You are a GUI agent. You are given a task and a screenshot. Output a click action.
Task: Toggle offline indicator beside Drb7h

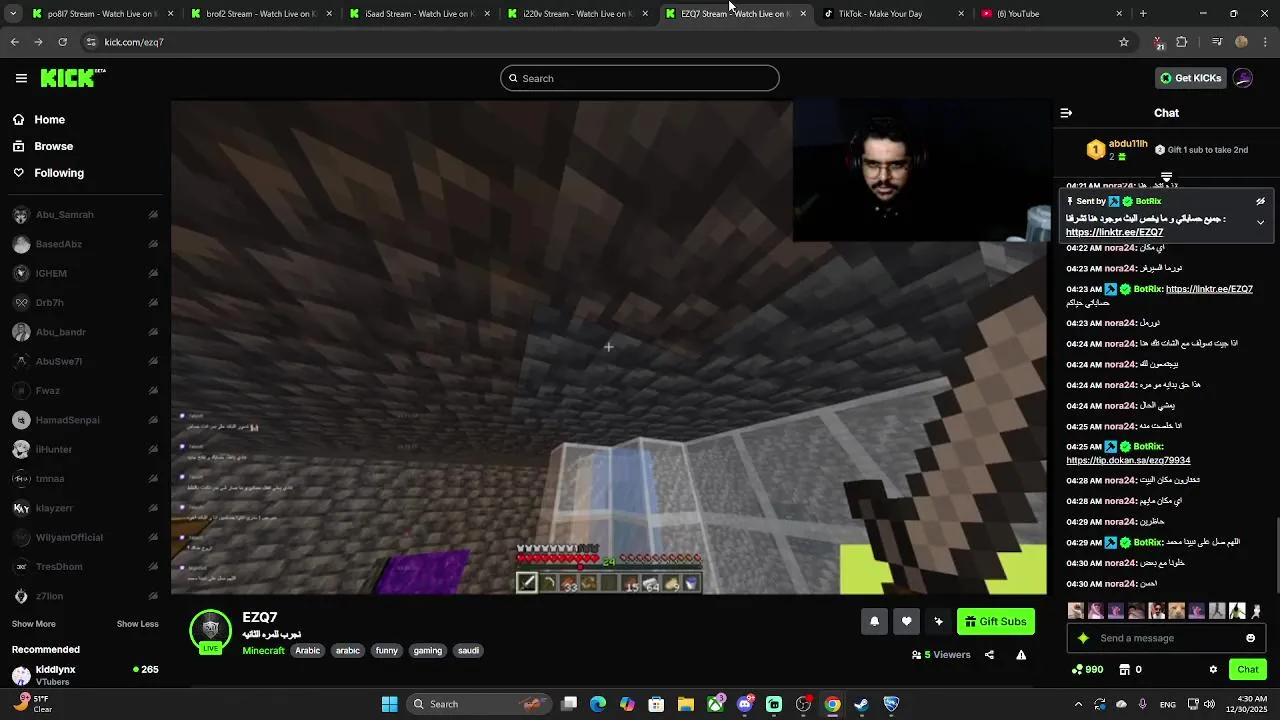(x=153, y=303)
